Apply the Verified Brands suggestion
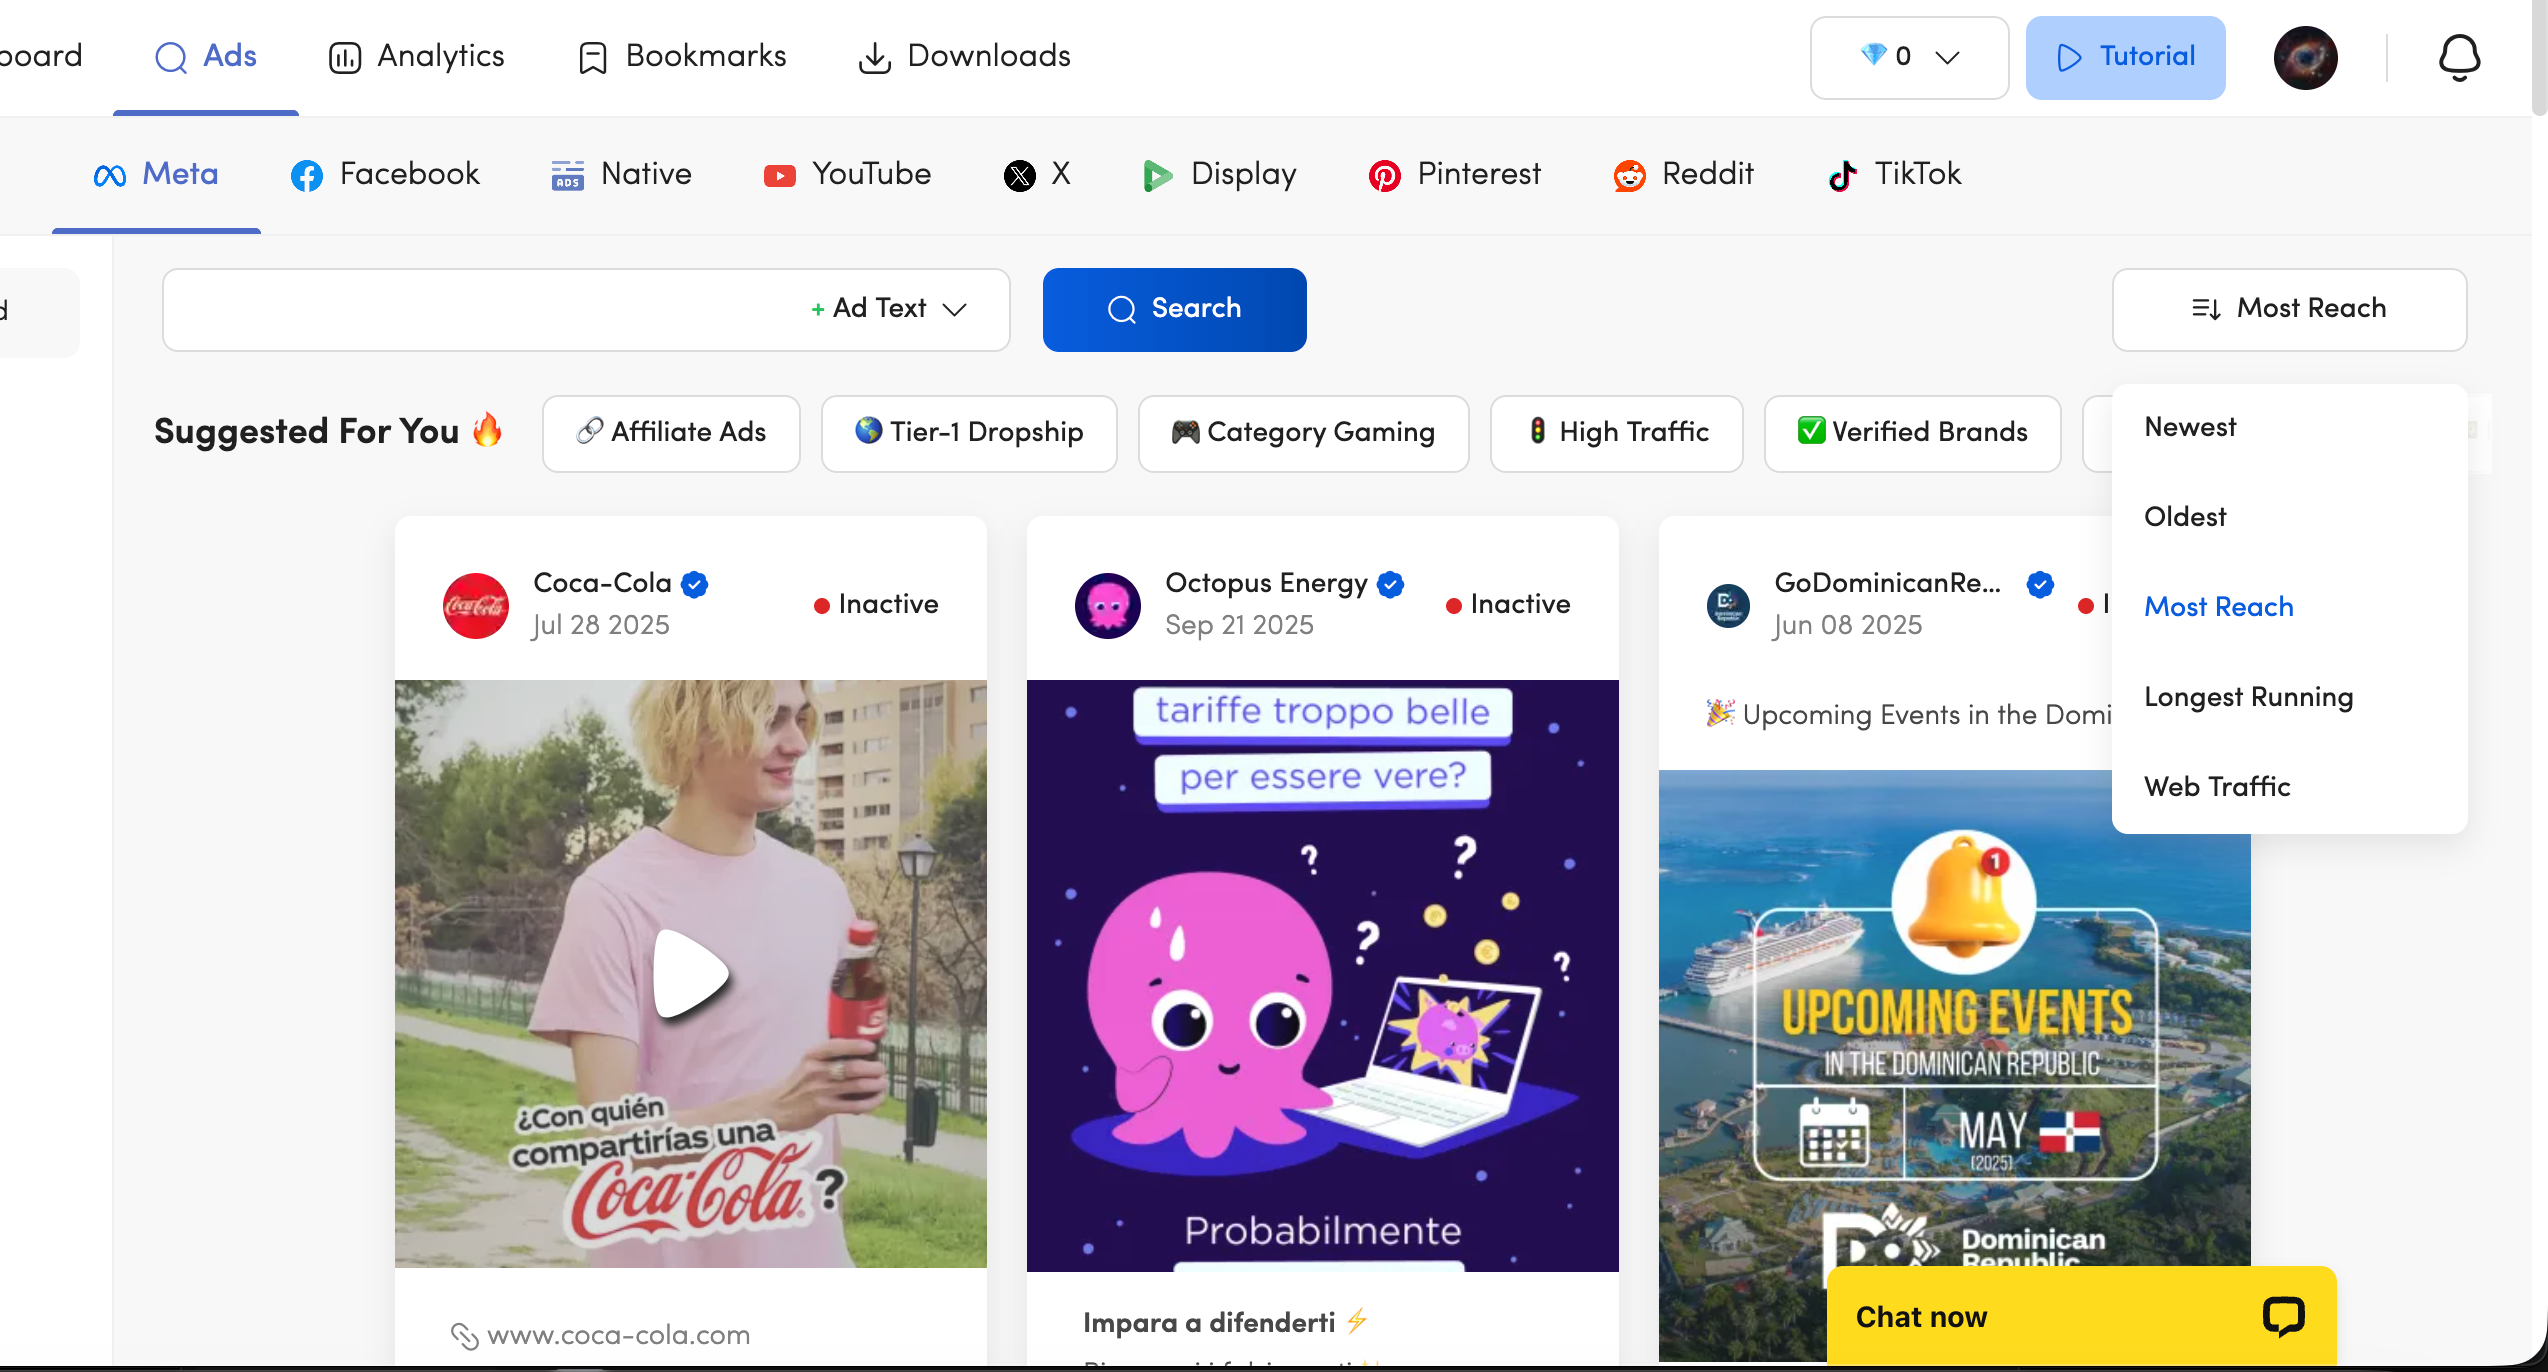Image resolution: width=2548 pixels, height=1372 pixels. coord(1913,433)
